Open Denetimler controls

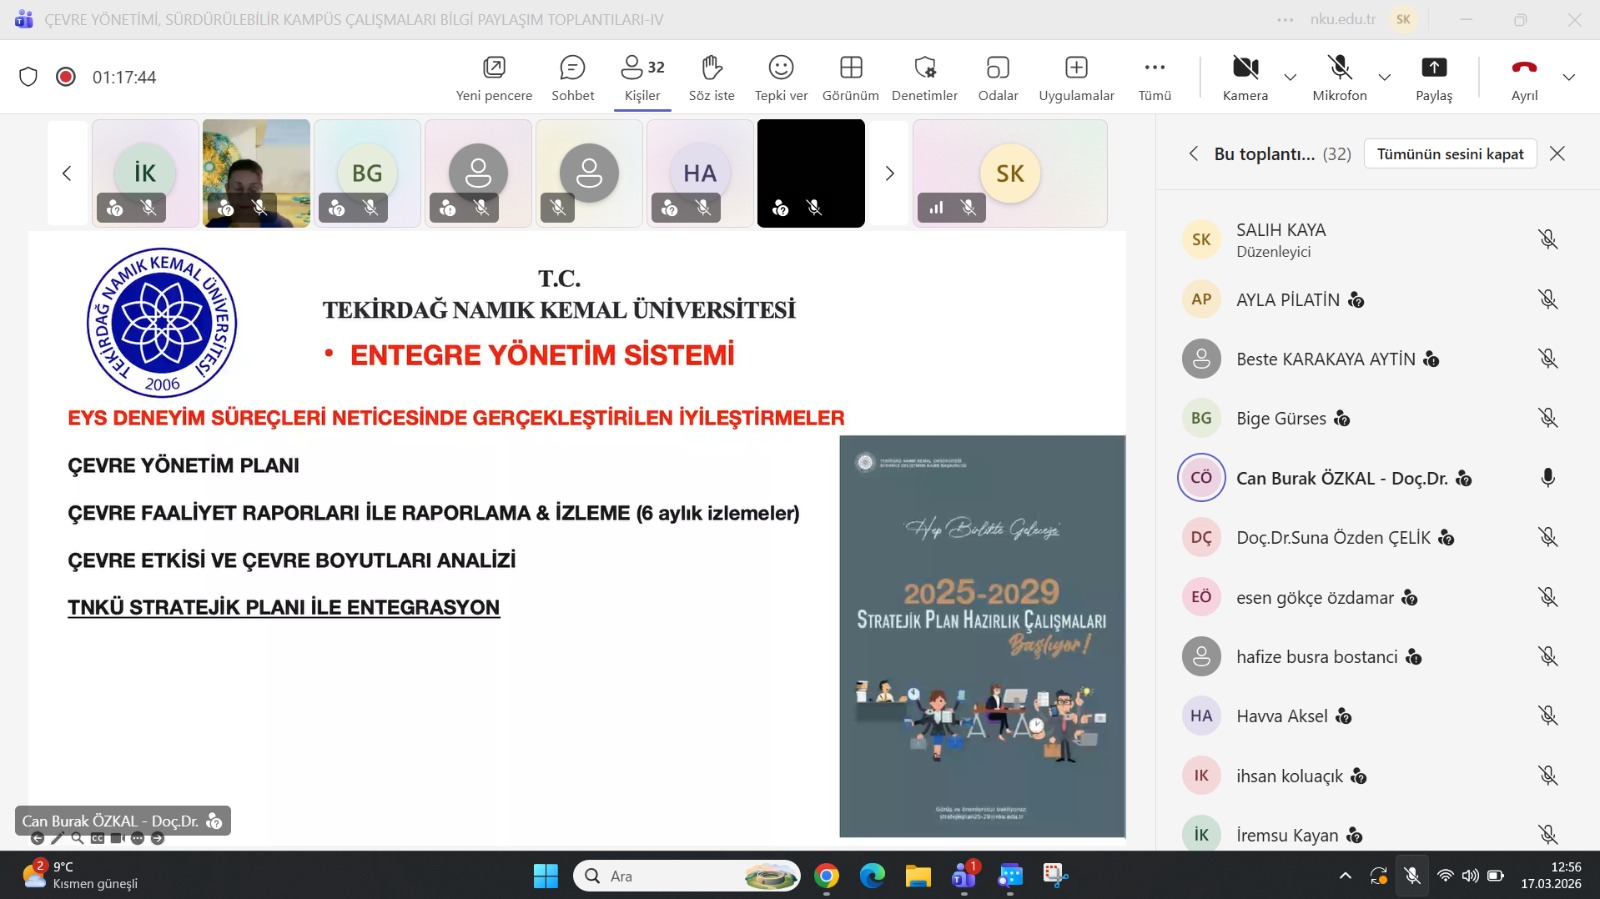[x=925, y=78]
